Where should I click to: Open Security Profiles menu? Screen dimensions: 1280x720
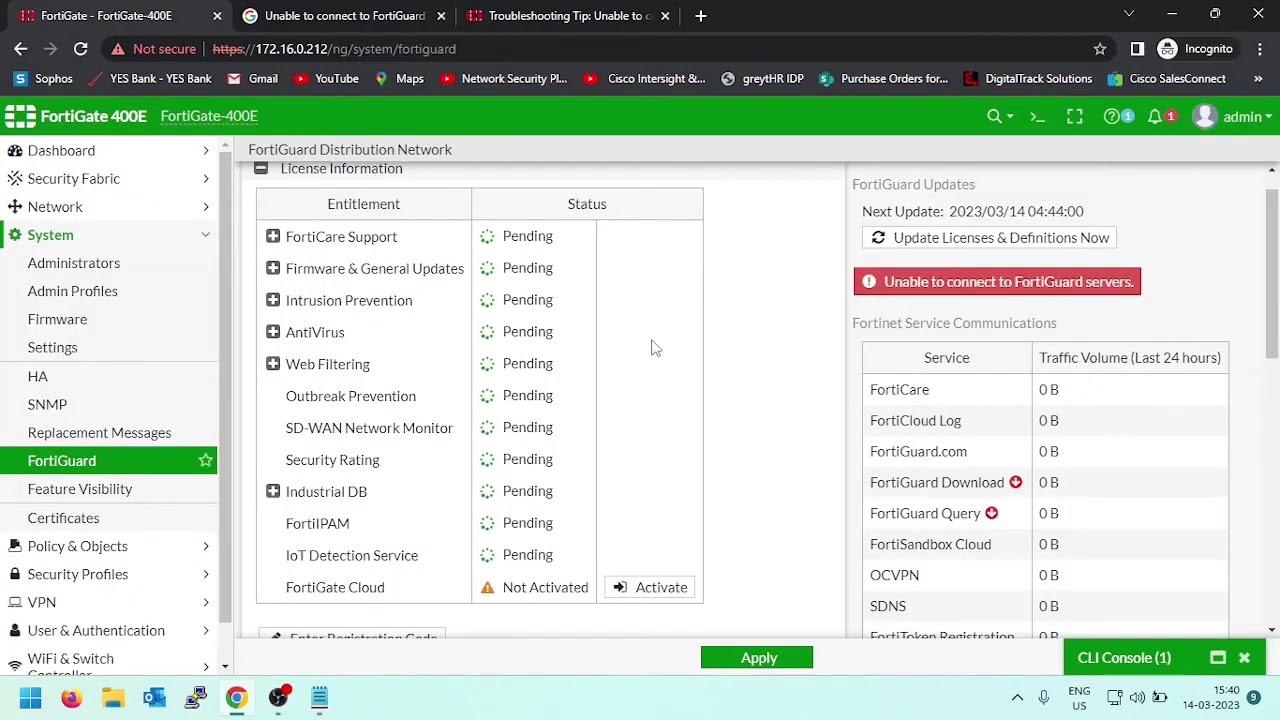coord(108,574)
